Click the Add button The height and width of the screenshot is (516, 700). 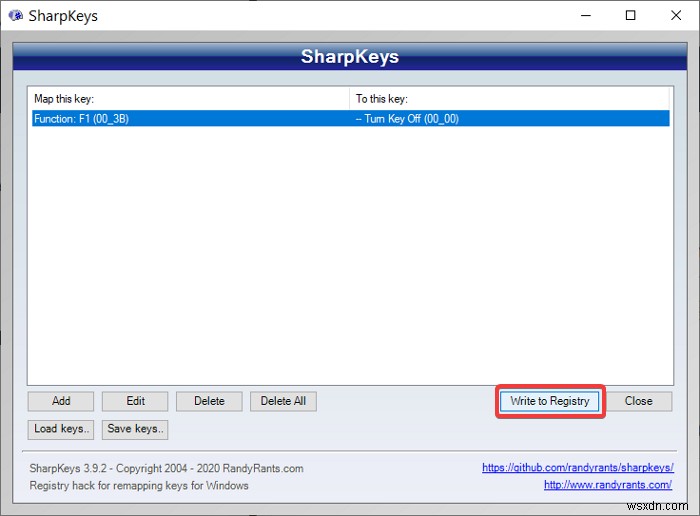(x=61, y=401)
